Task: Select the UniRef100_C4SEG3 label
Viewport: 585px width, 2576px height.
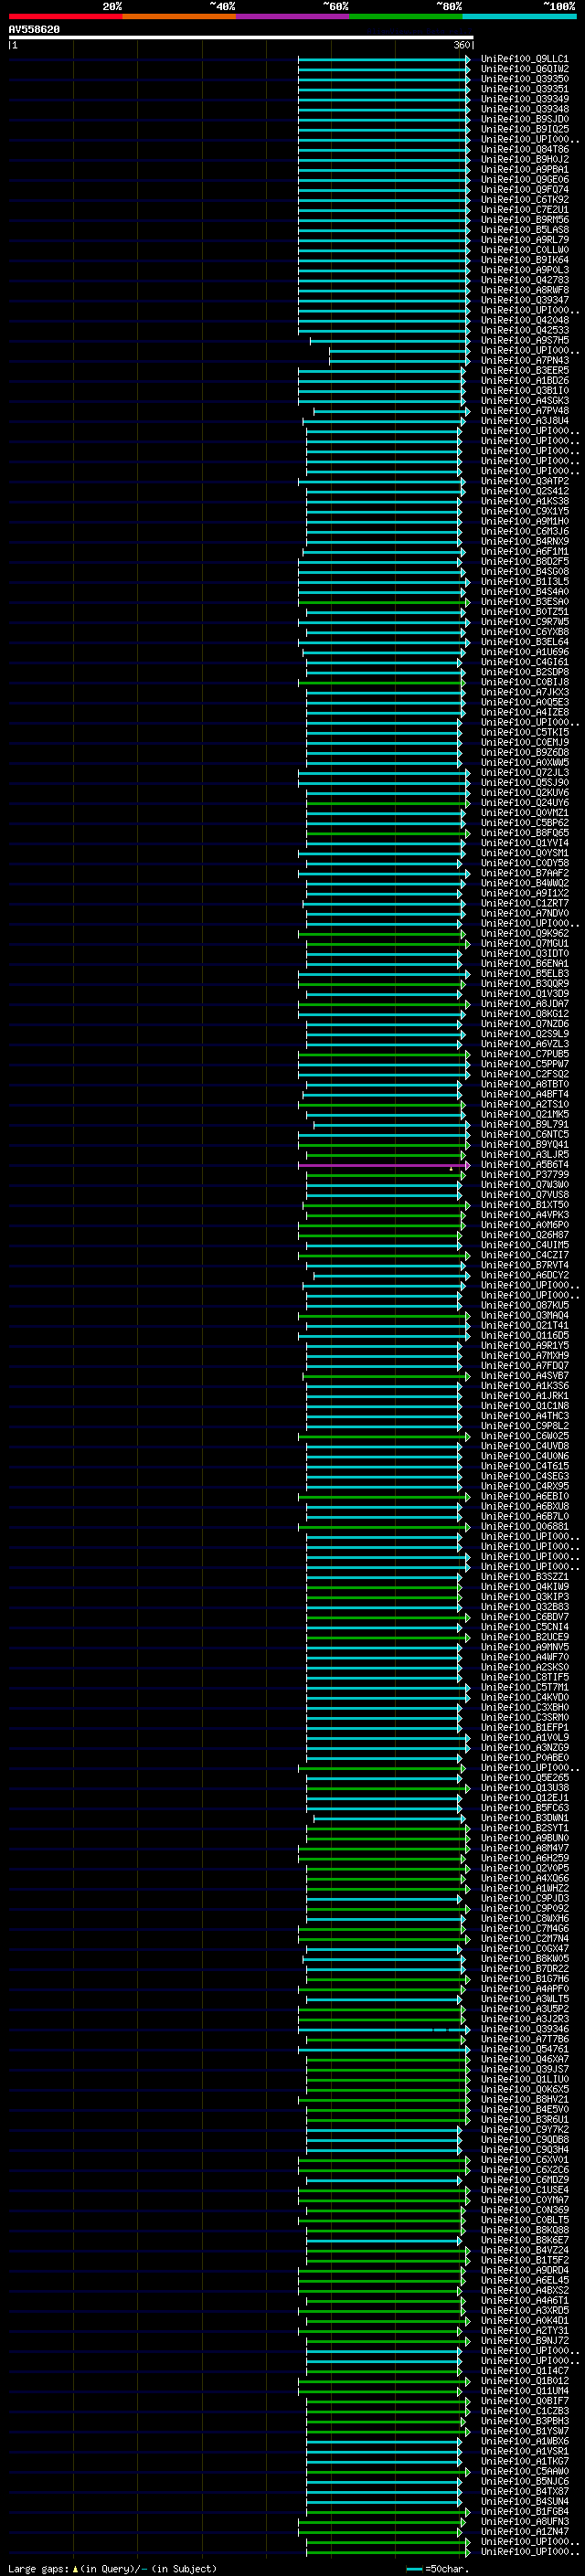Action: point(524,1477)
